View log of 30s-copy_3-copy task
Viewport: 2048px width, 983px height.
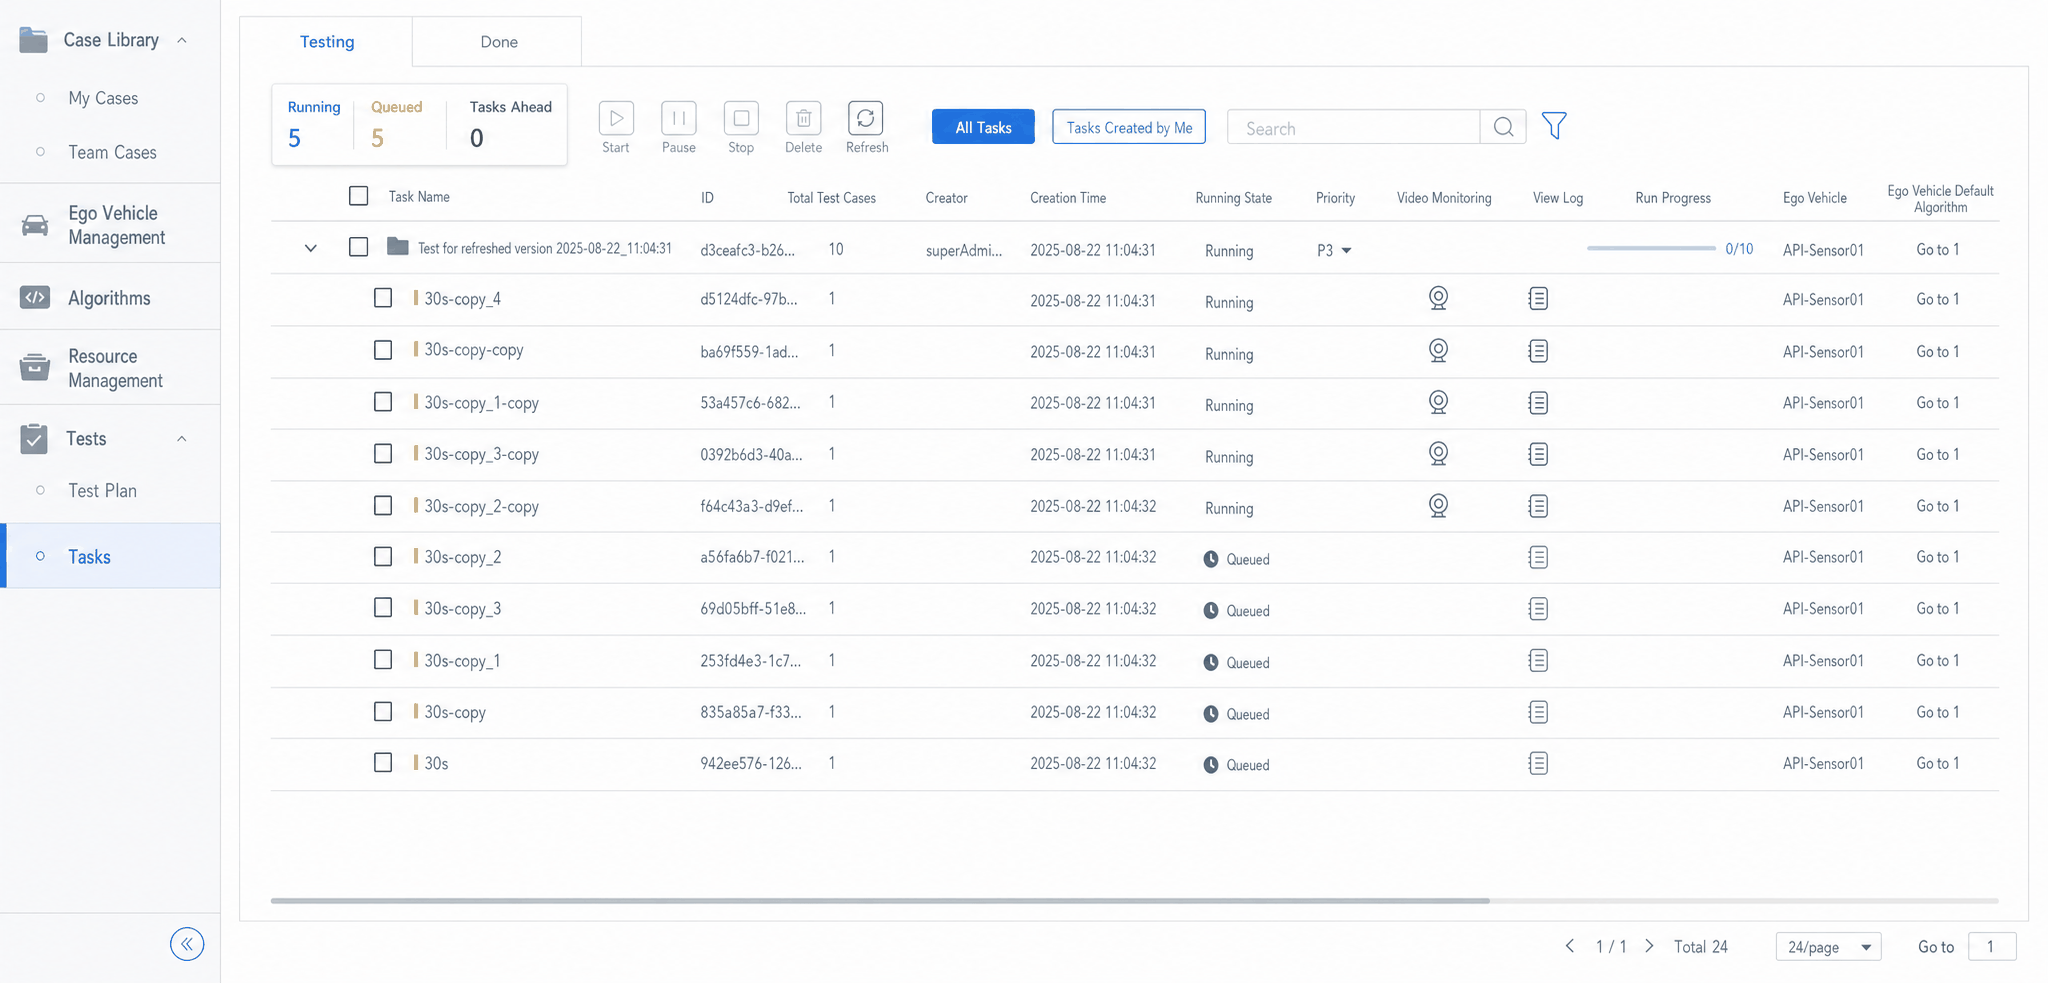(1538, 454)
